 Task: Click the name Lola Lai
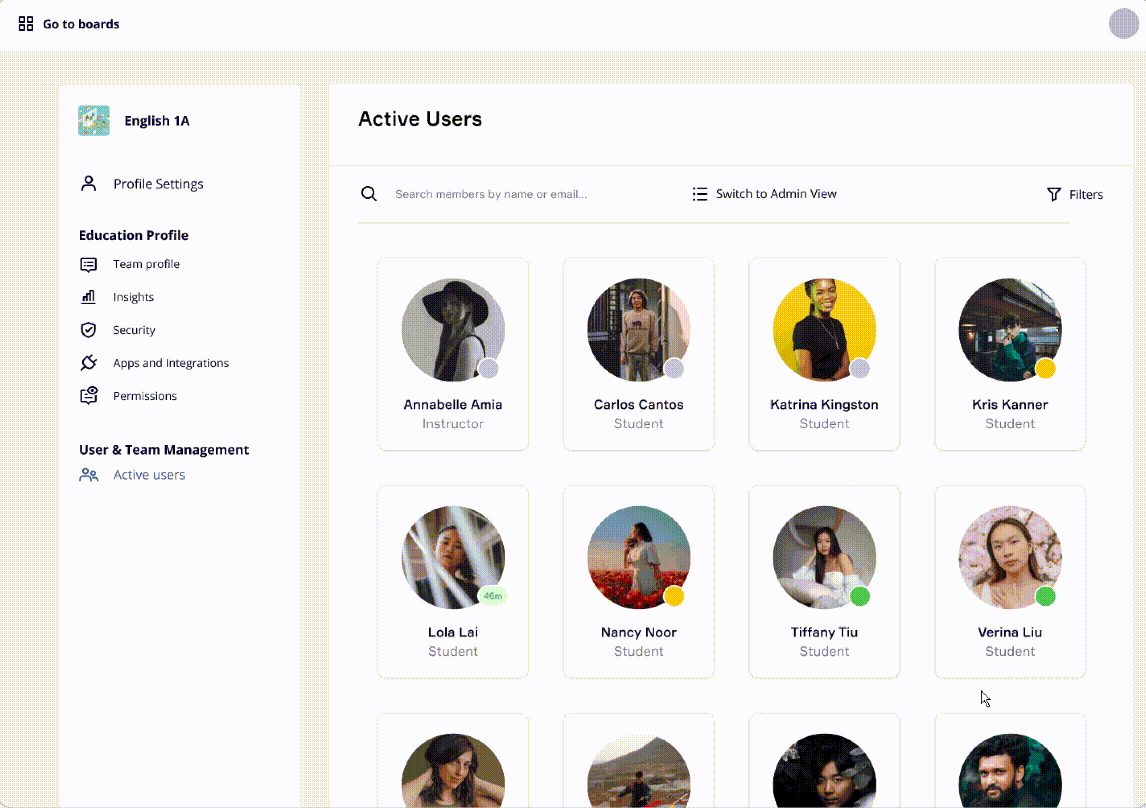pyautogui.click(x=452, y=632)
